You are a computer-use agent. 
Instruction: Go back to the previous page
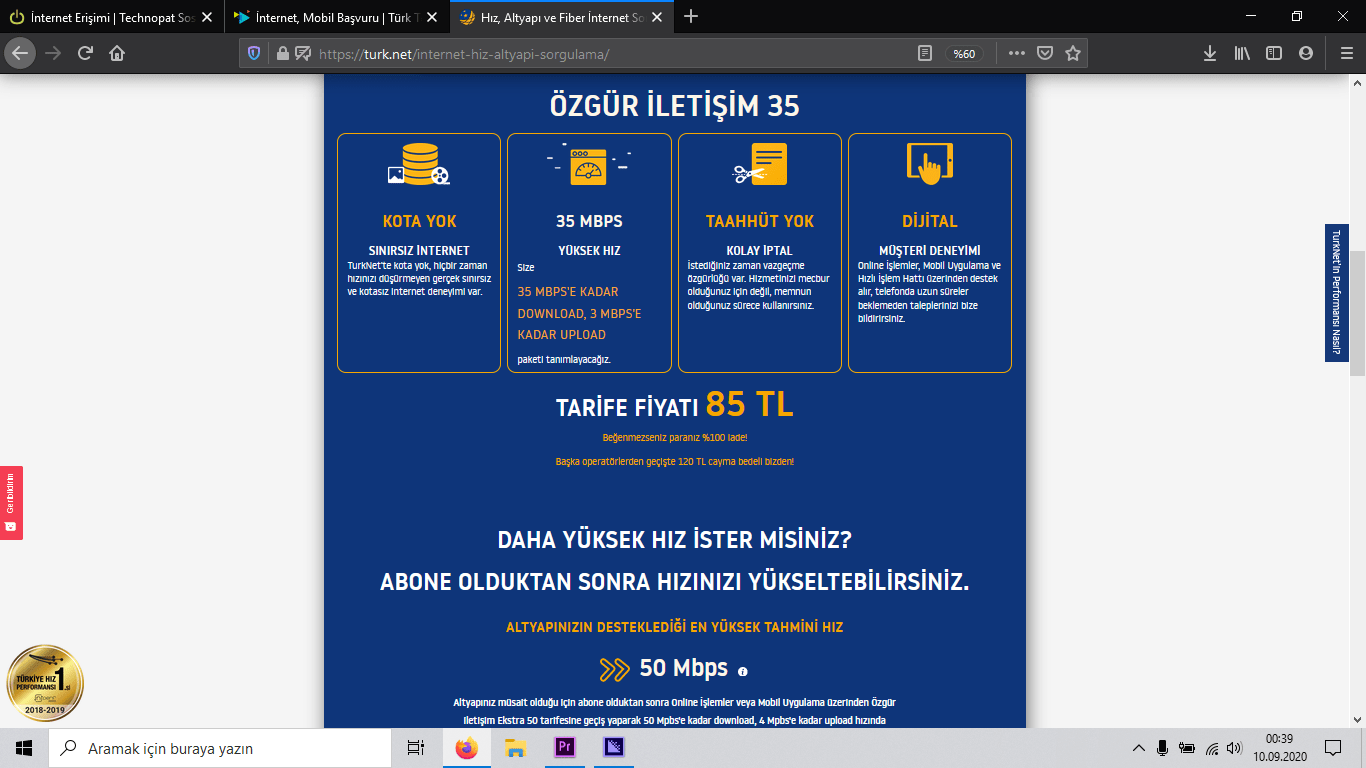coord(21,53)
